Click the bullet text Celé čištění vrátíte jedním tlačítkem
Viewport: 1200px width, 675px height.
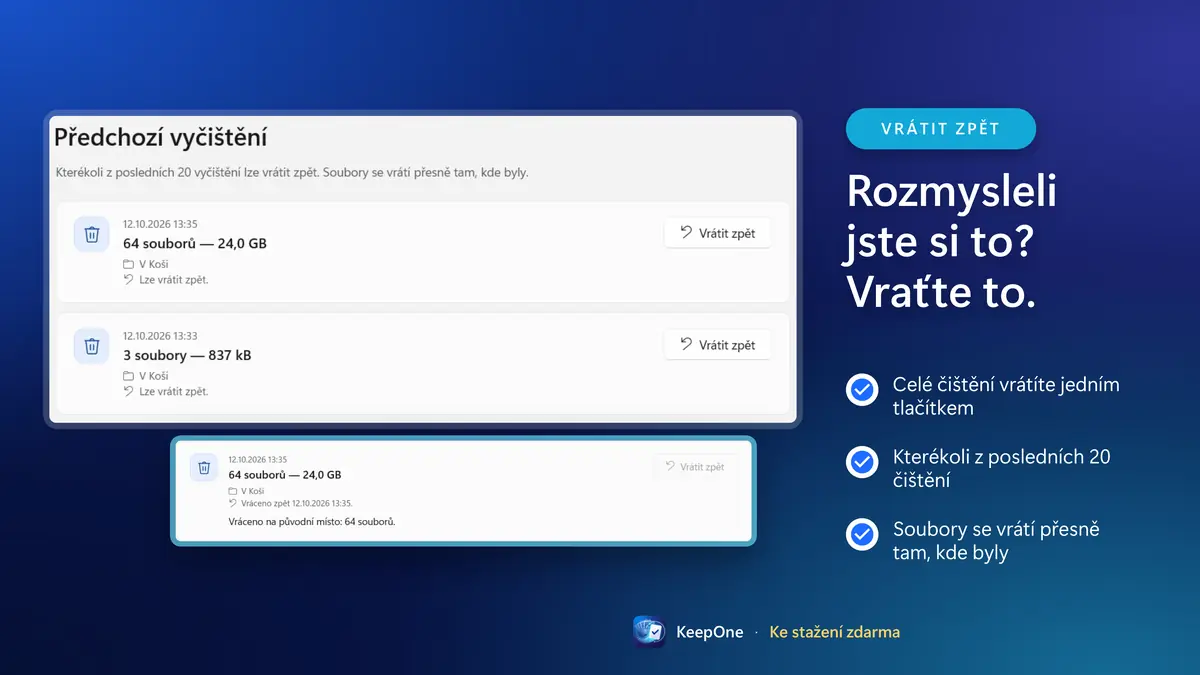click(x=1006, y=396)
